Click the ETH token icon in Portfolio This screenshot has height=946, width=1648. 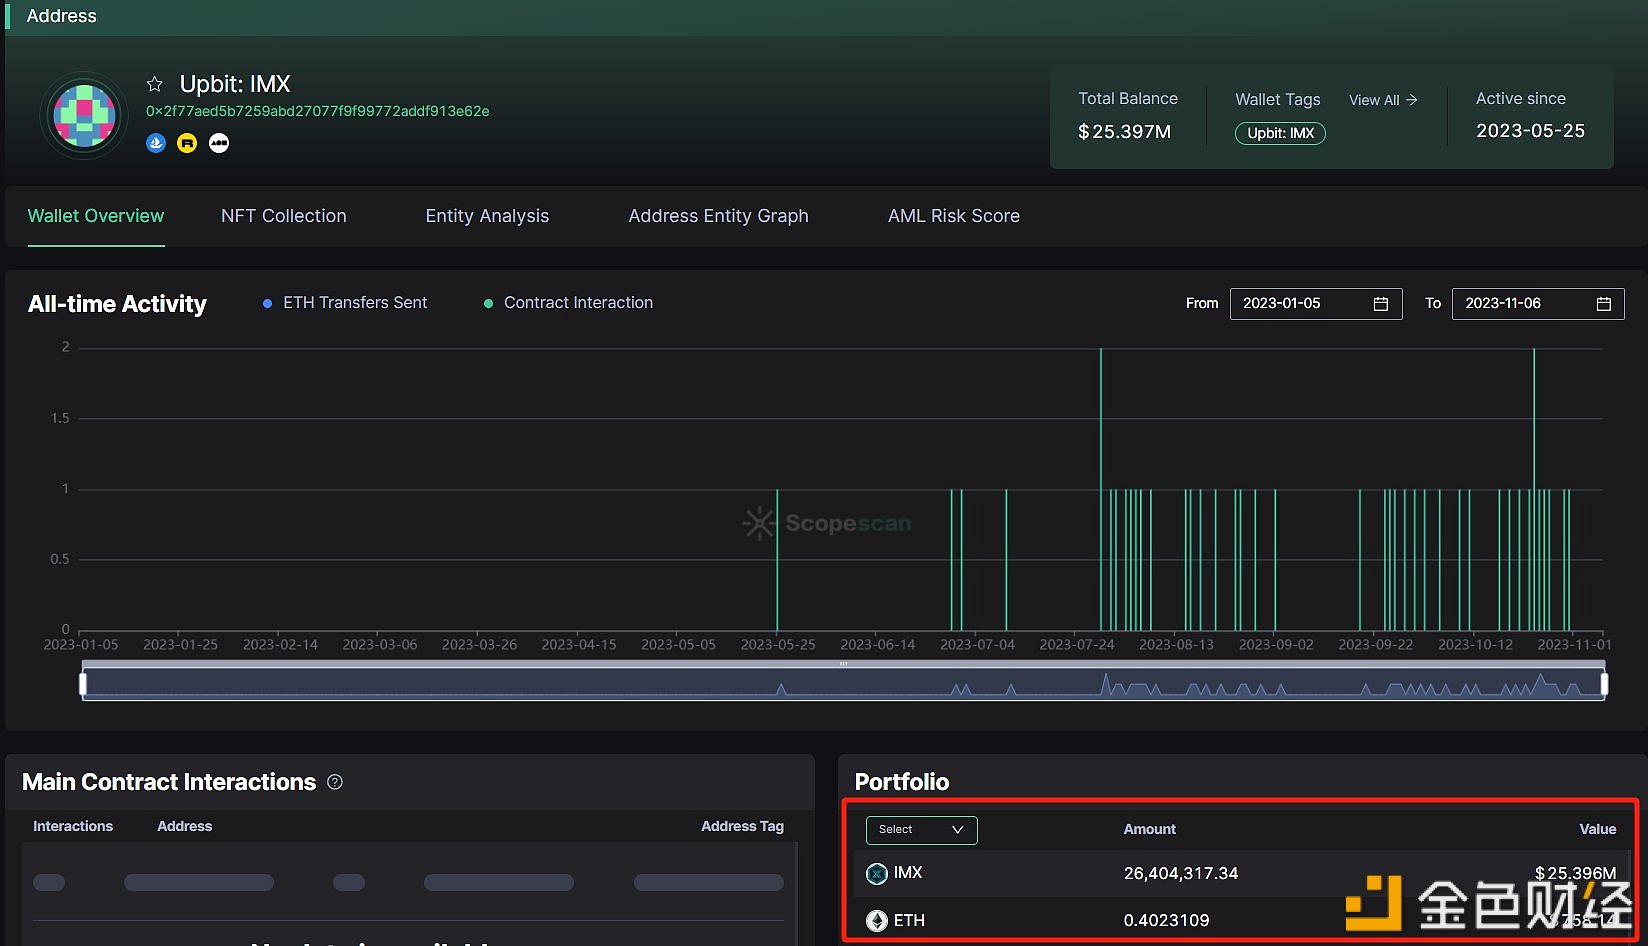[x=877, y=921]
